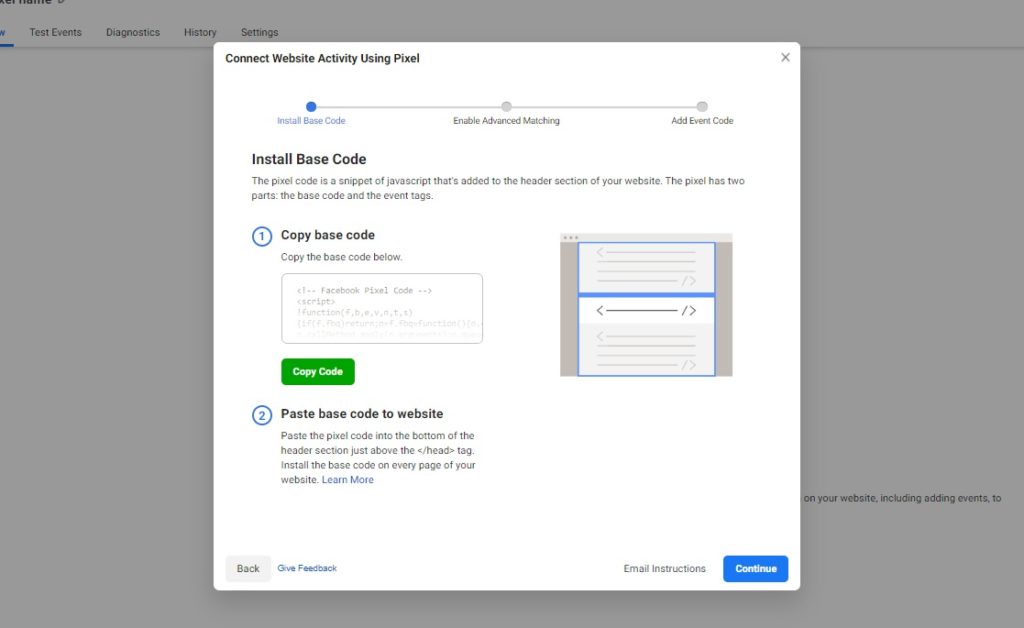1024x628 pixels.
Task: Open the Diagnostics tab
Action: click(132, 32)
